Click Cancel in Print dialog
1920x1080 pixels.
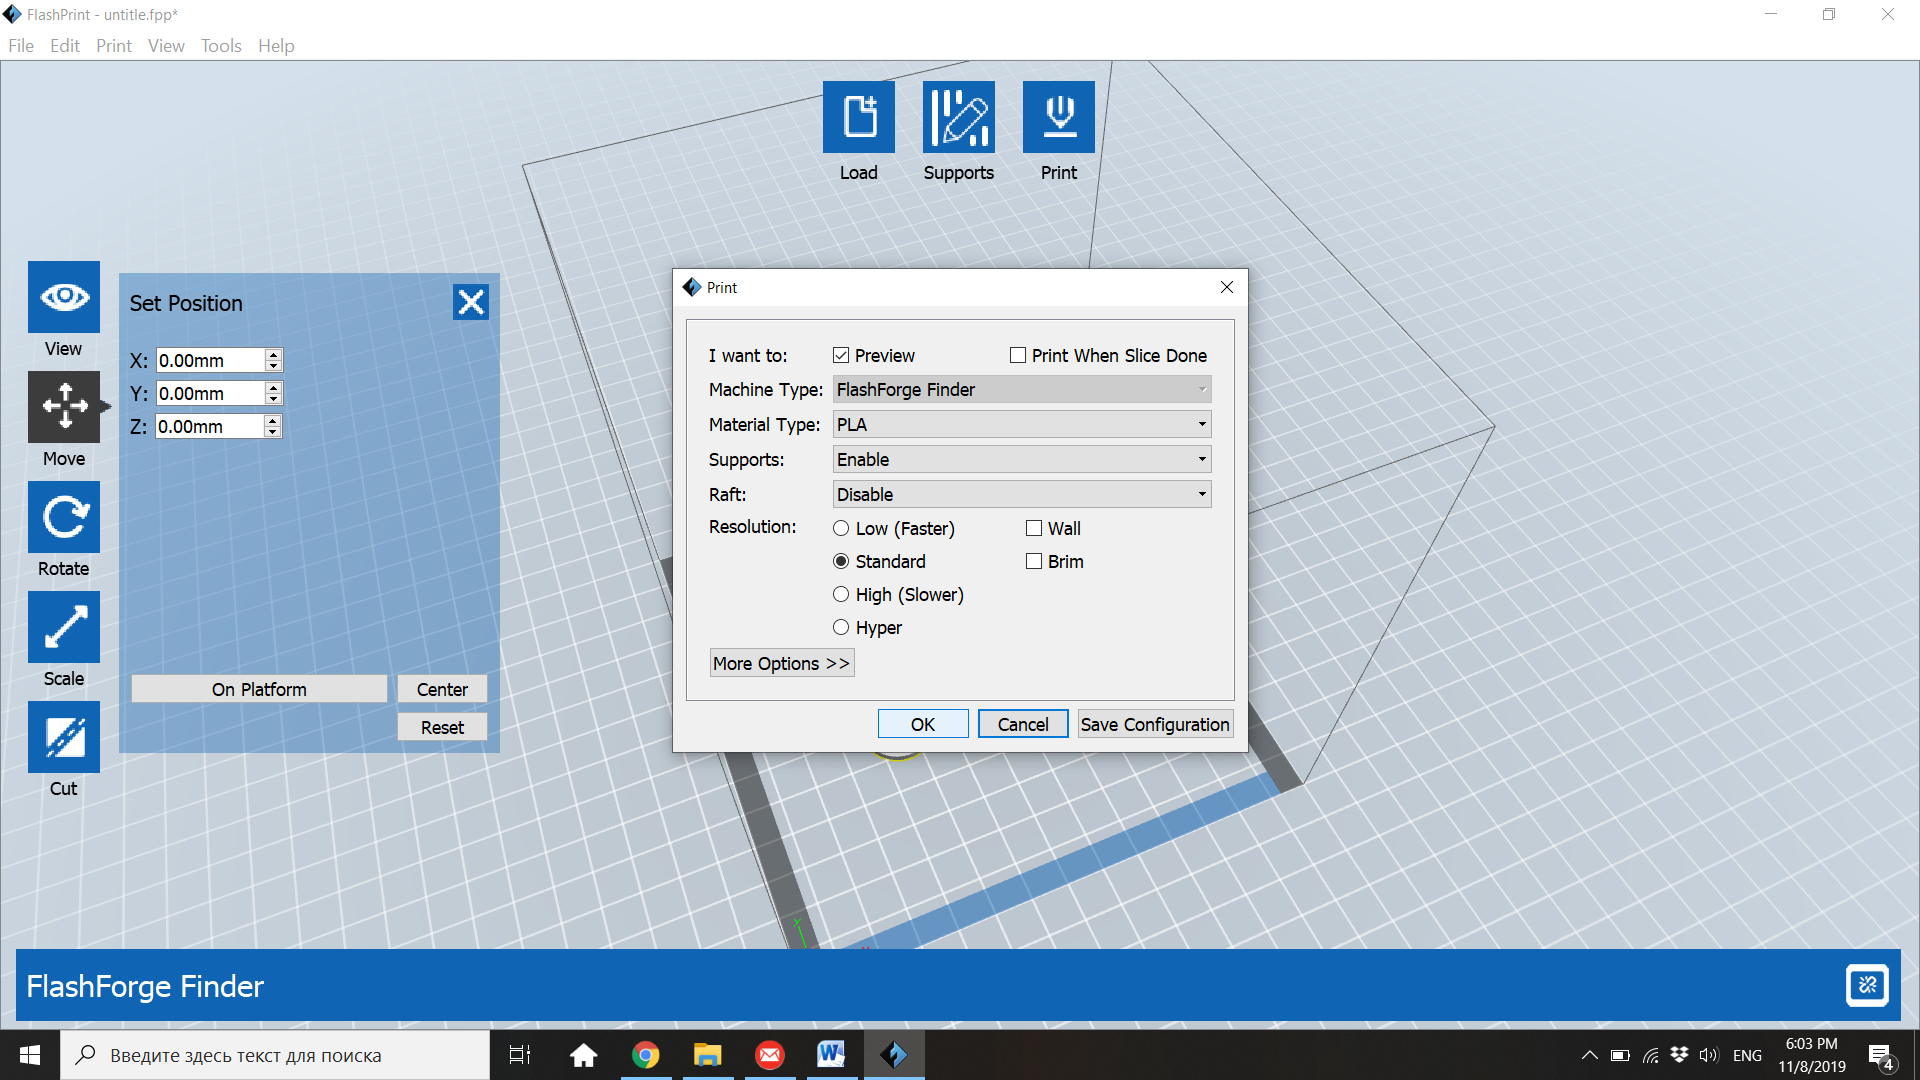point(1023,724)
